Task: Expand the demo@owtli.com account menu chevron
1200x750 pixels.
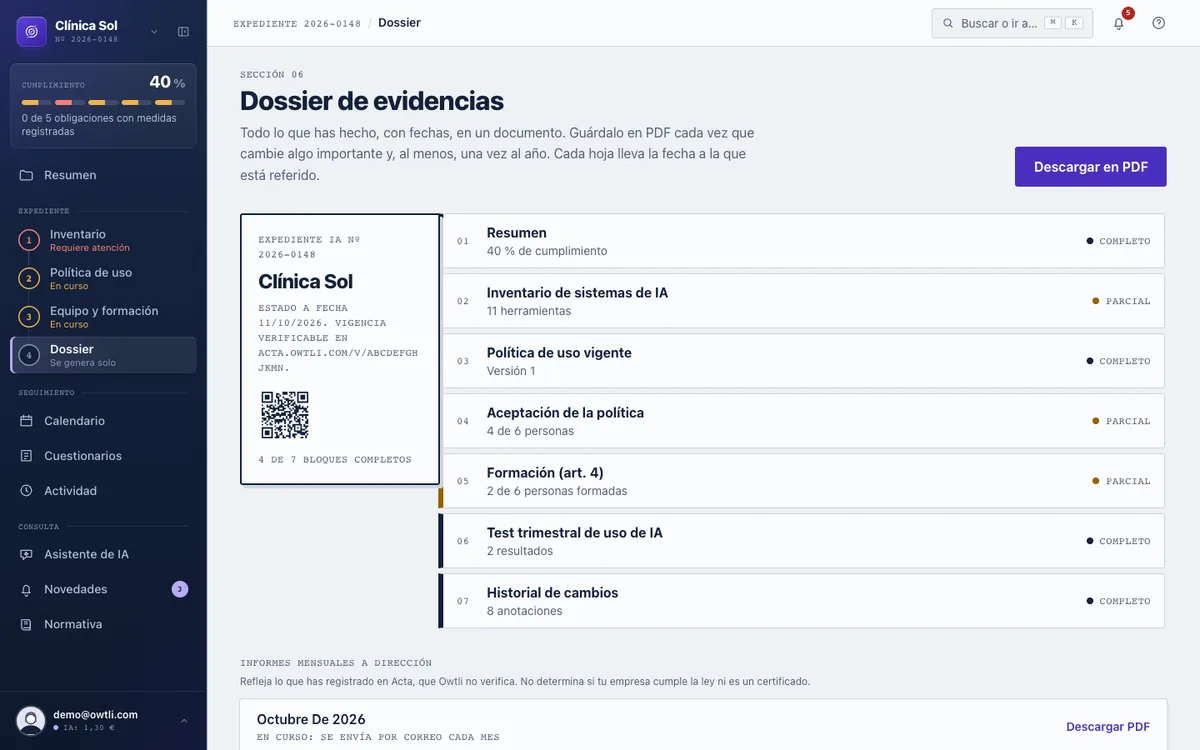Action: pos(184,720)
